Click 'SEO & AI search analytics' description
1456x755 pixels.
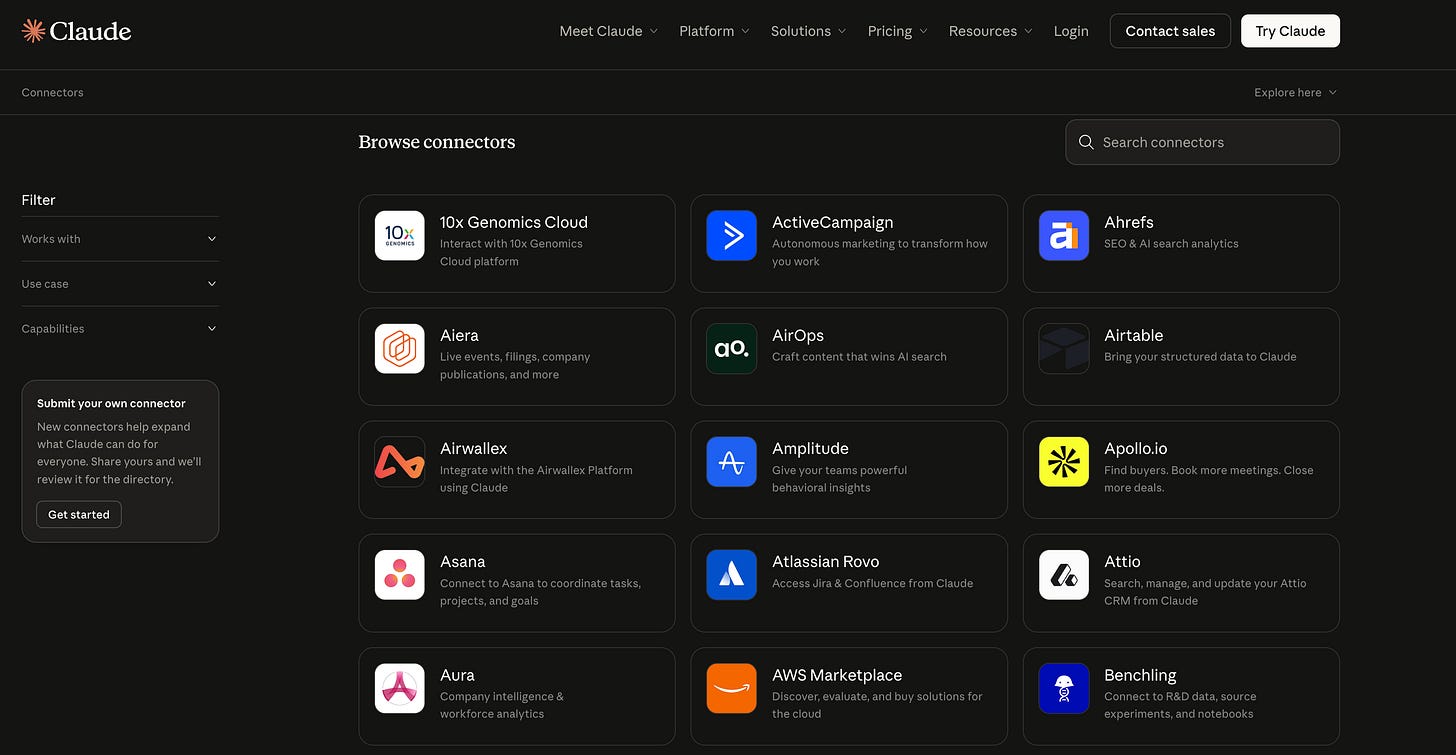pos(1171,244)
